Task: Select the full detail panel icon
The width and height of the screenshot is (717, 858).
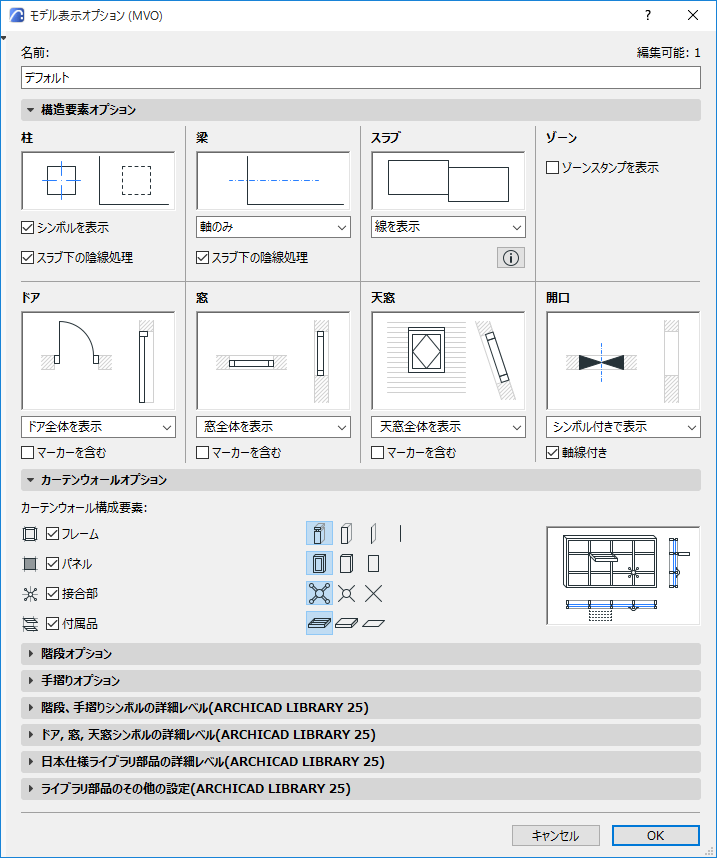Action: pos(319,564)
